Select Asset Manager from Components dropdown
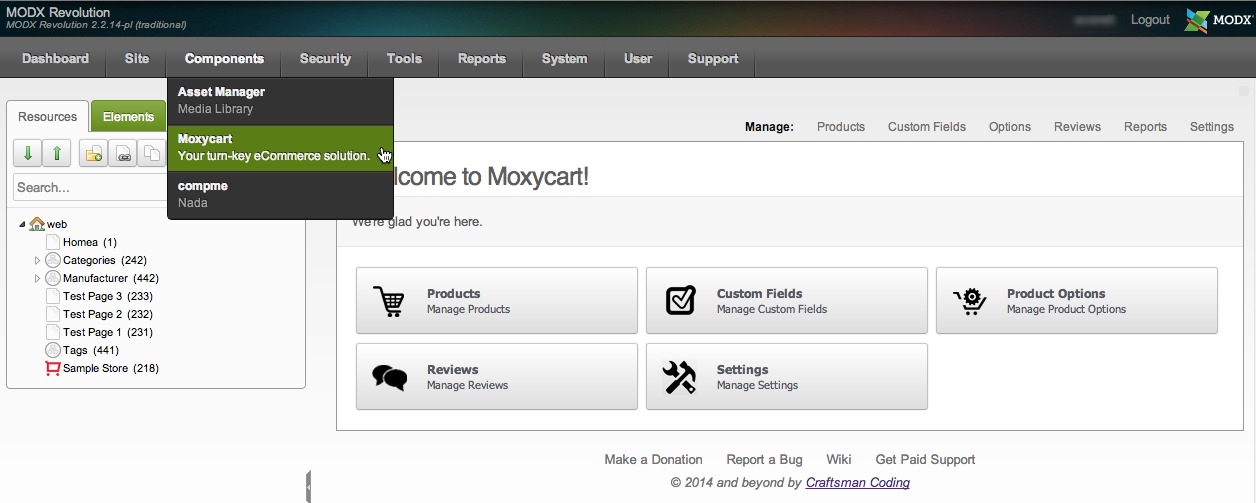Screen dimensions: 1256x503 (280, 100)
